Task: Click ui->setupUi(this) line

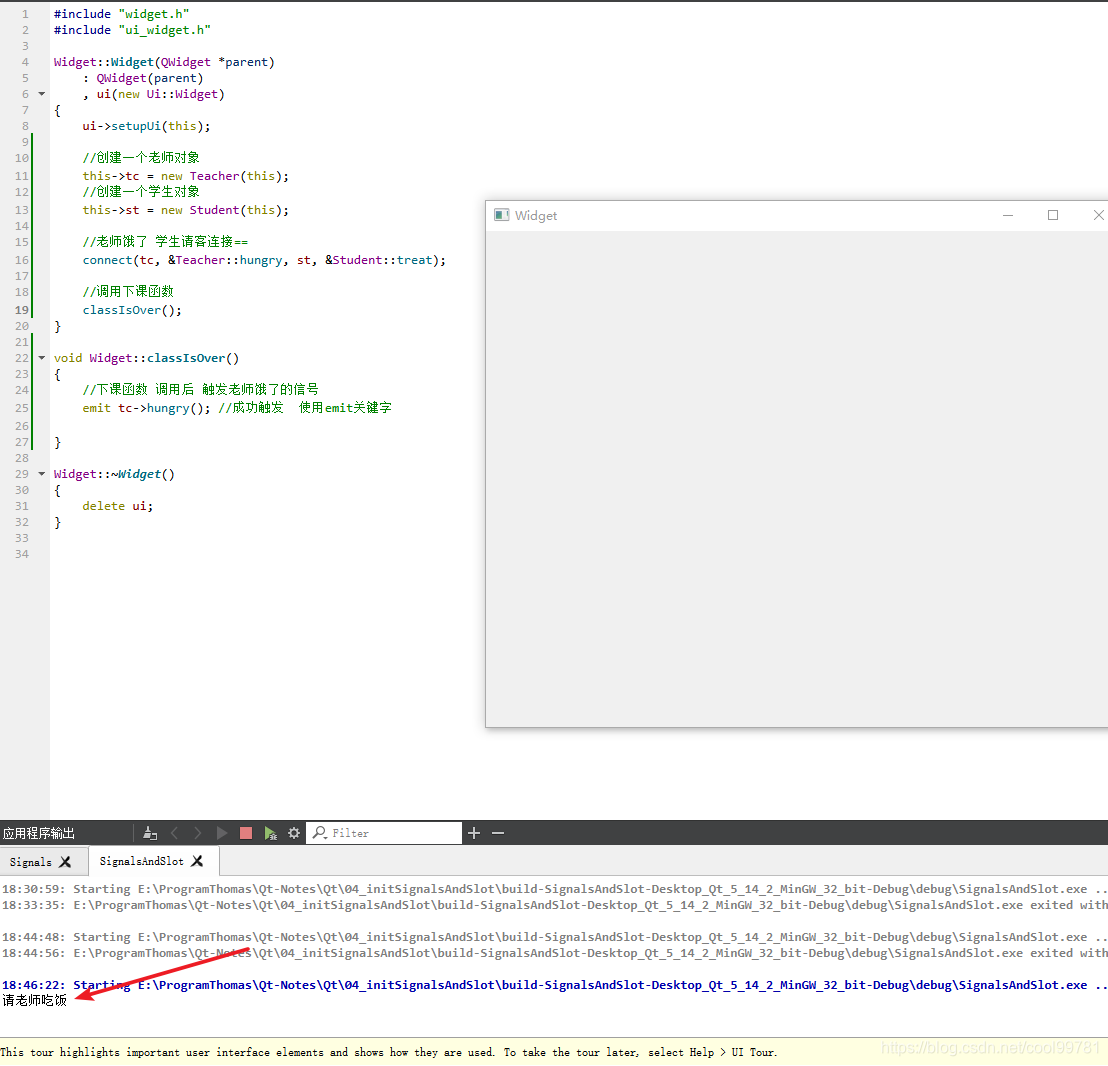Action: coord(146,126)
